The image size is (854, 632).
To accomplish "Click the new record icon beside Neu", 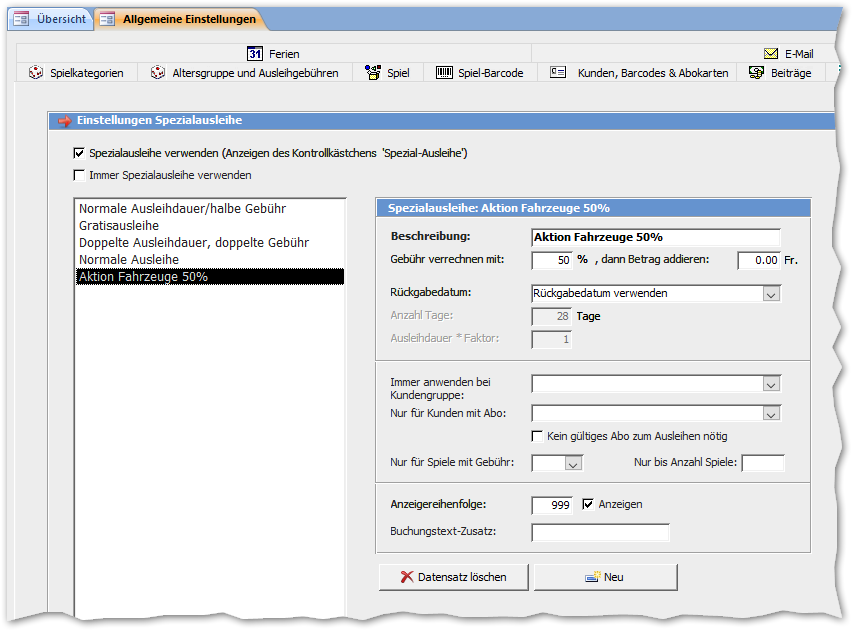I will point(593,577).
